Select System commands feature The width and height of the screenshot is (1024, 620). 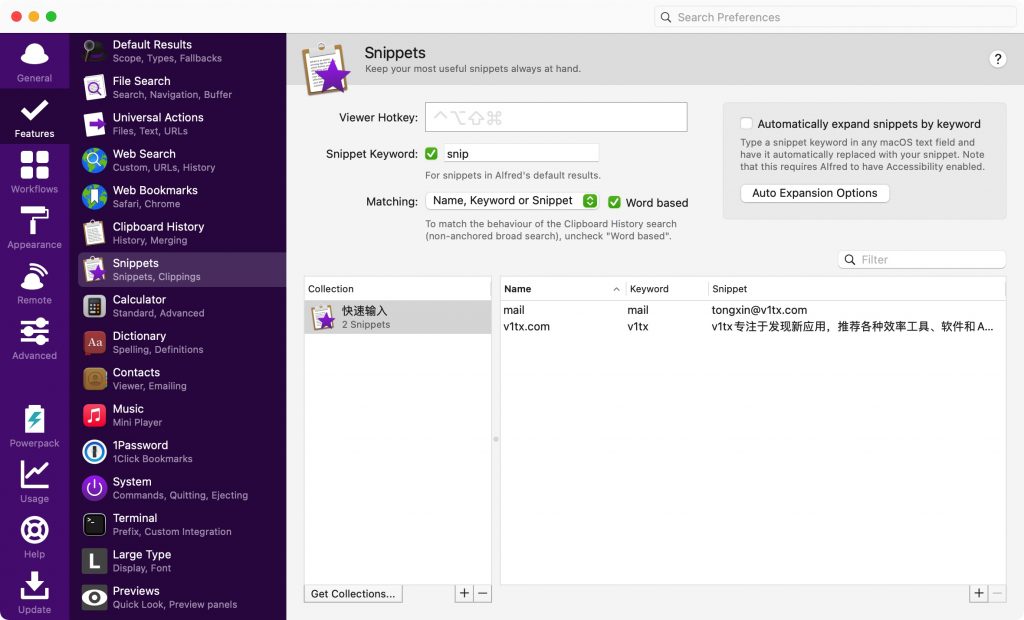[182, 488]
